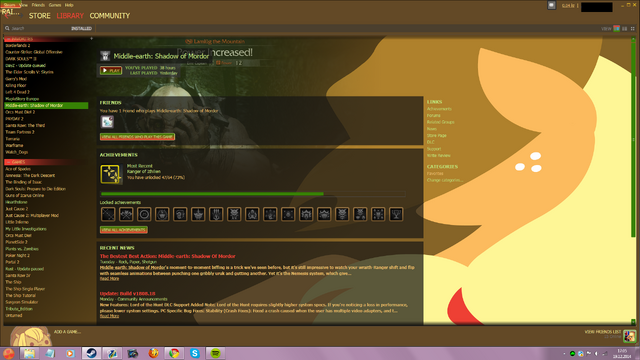Open the Steam menu in menu bar

pyautogui.click(x=9, y=5)
